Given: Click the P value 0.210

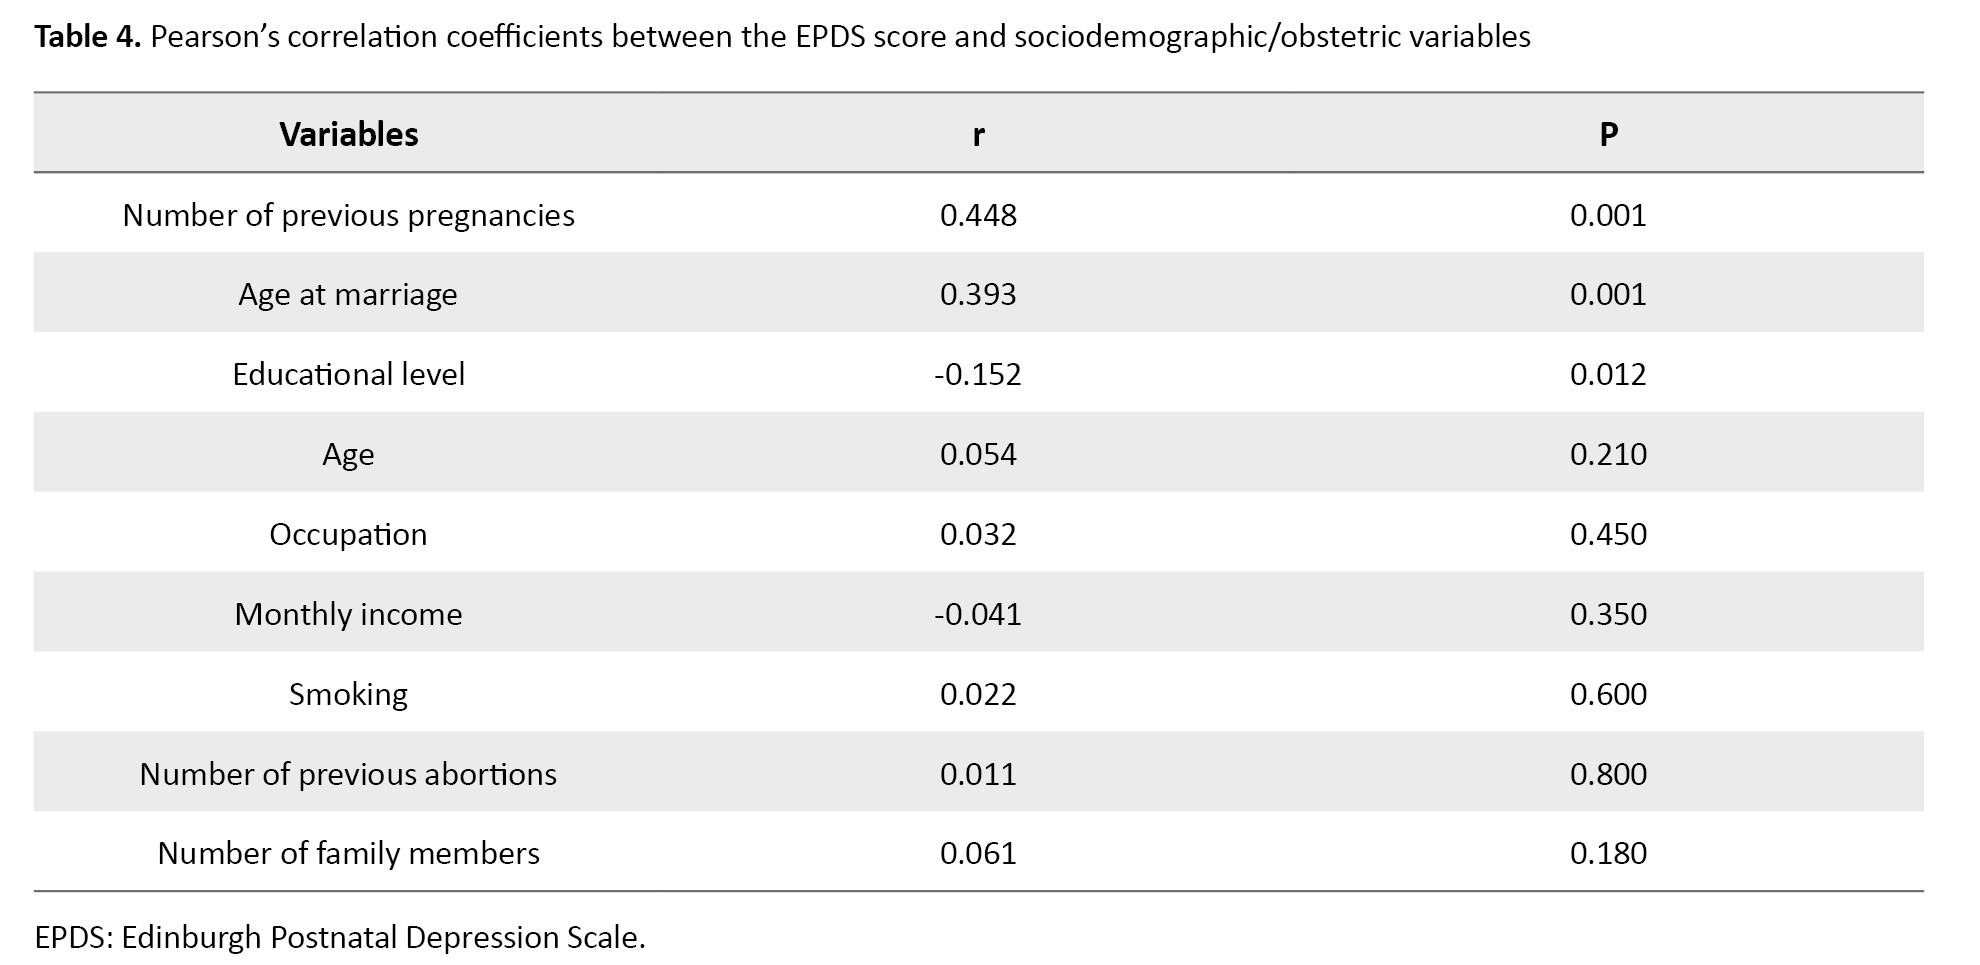Looking at the screenshot, I should pos(1608,454).
